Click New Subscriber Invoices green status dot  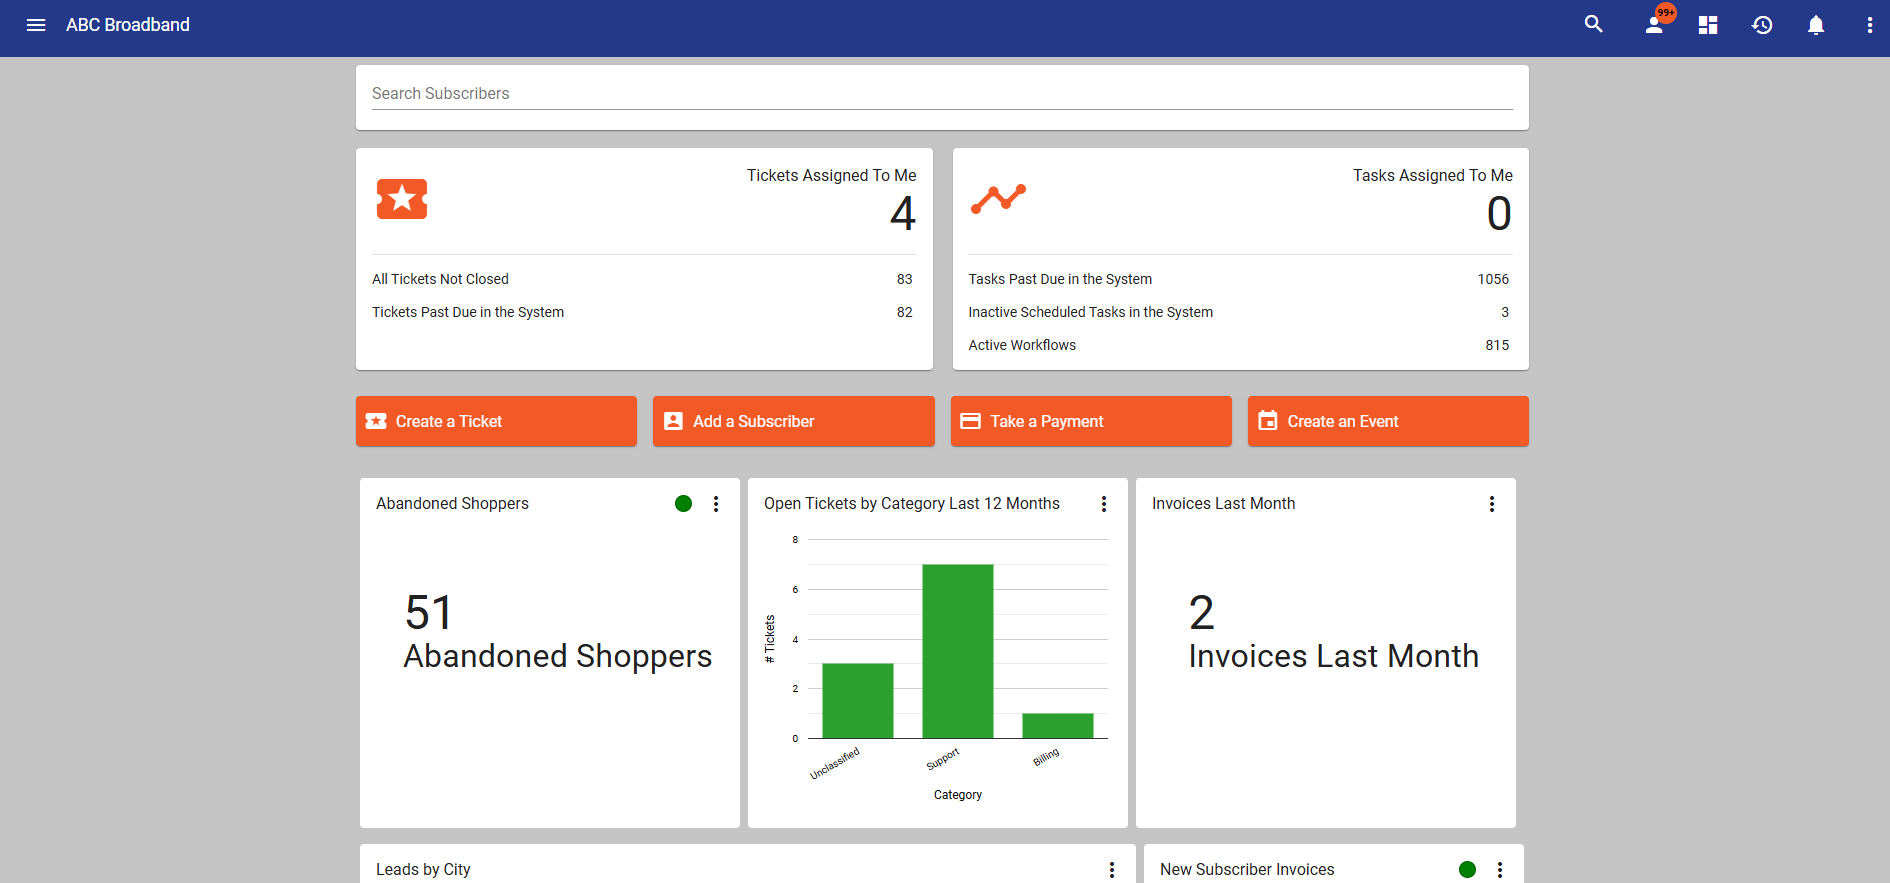coord(1468,870)
